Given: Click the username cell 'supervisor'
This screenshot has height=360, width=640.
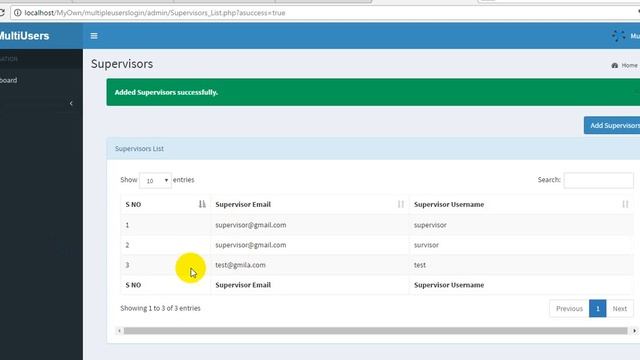Looking at the screenshot, I should pyautogui.click(x=430, y=225).
